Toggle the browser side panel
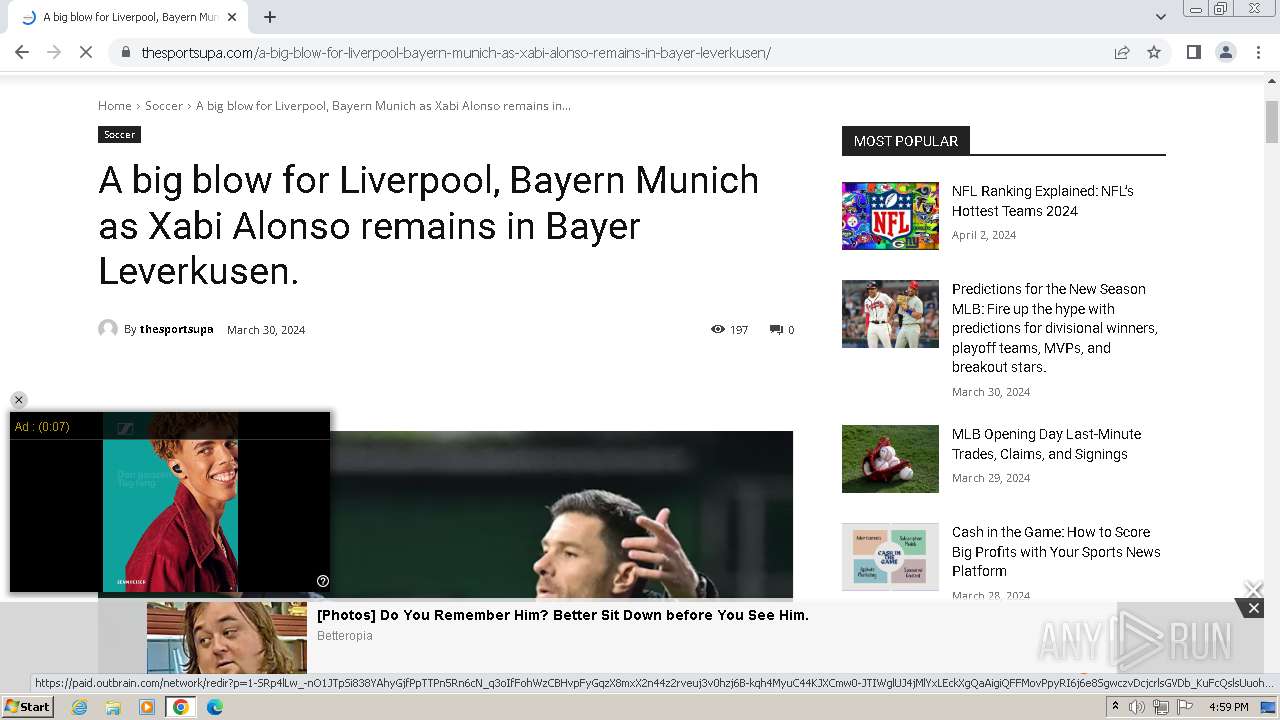1280x720 pixels. tap(1193, 52)
